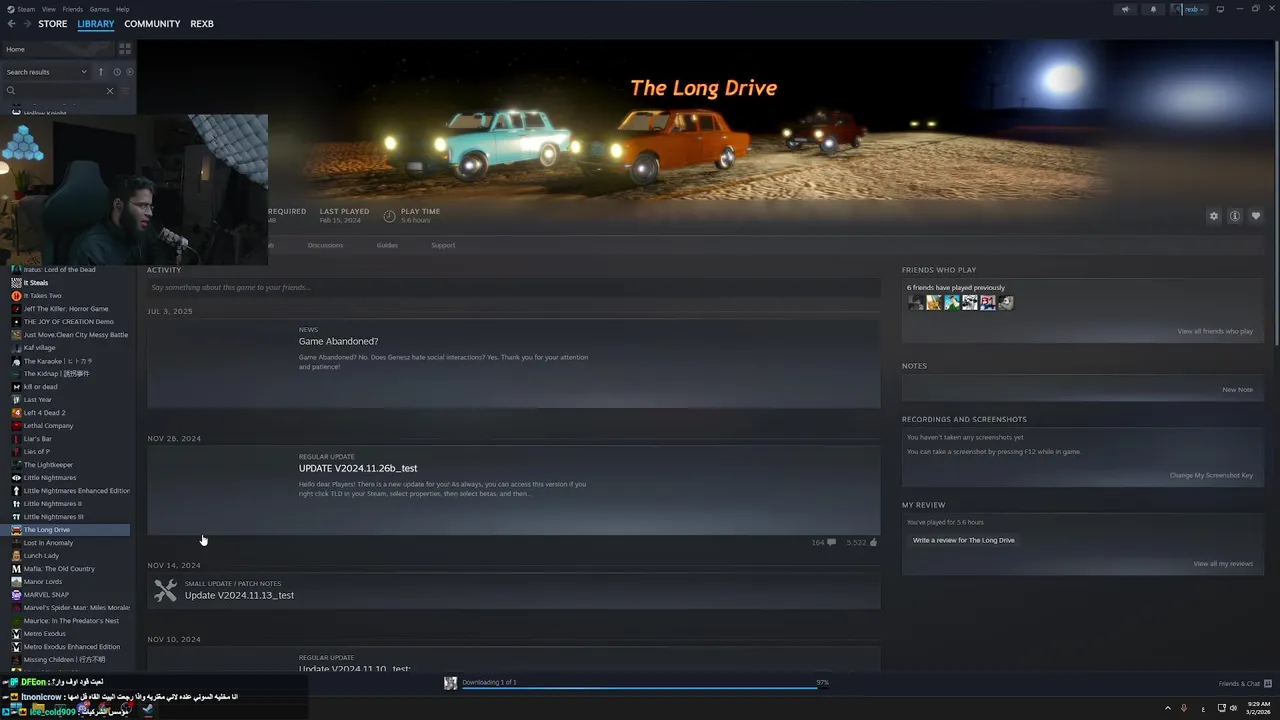Viewport: 1280px width, 720px height.
Task: Open the game settings gear icon
Action: 1214,216
